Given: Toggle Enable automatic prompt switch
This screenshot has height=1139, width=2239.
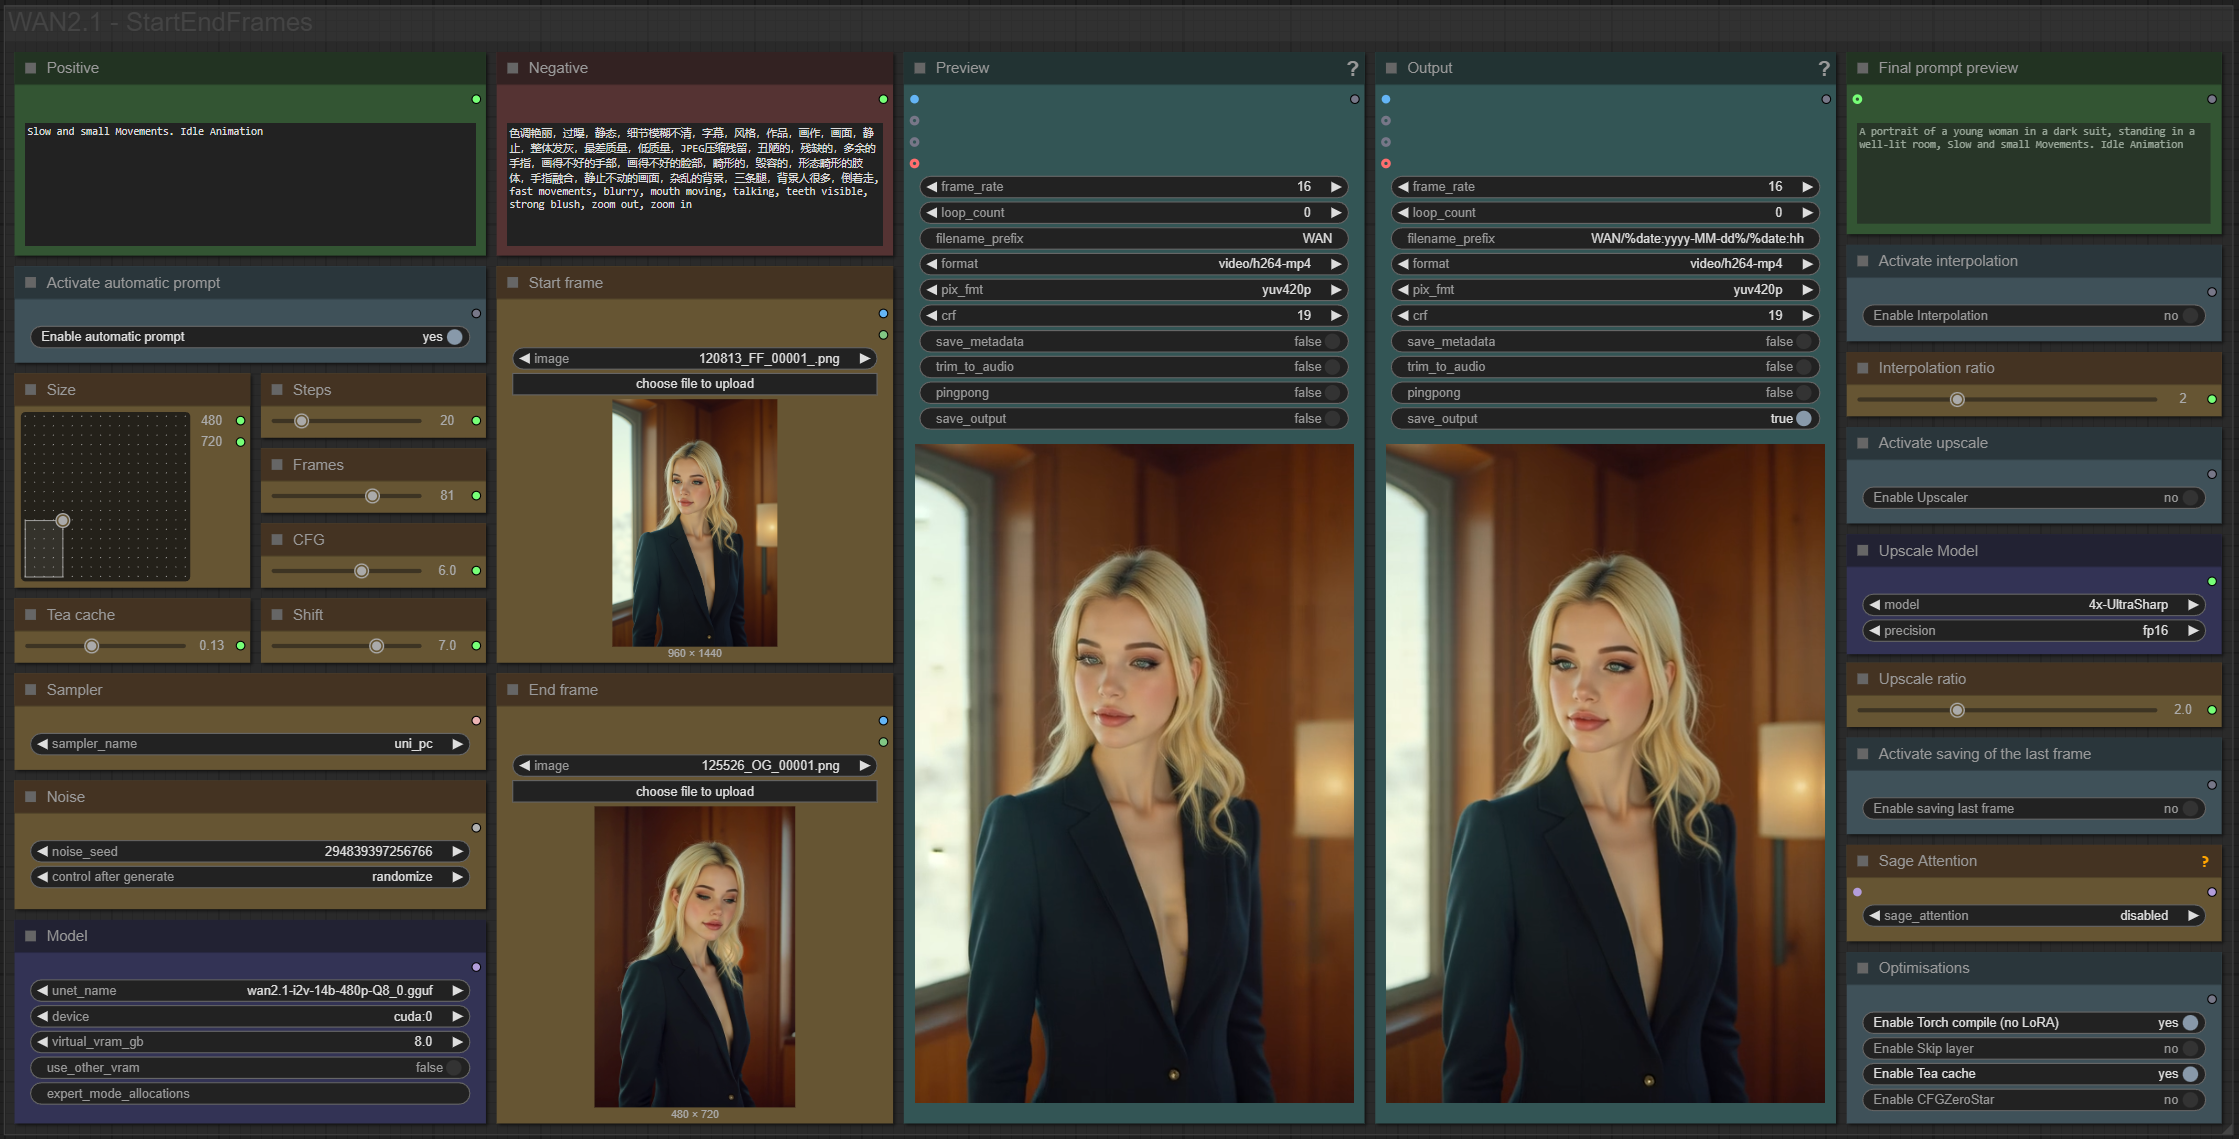Looking at the screenshot, I should [455, 337].
